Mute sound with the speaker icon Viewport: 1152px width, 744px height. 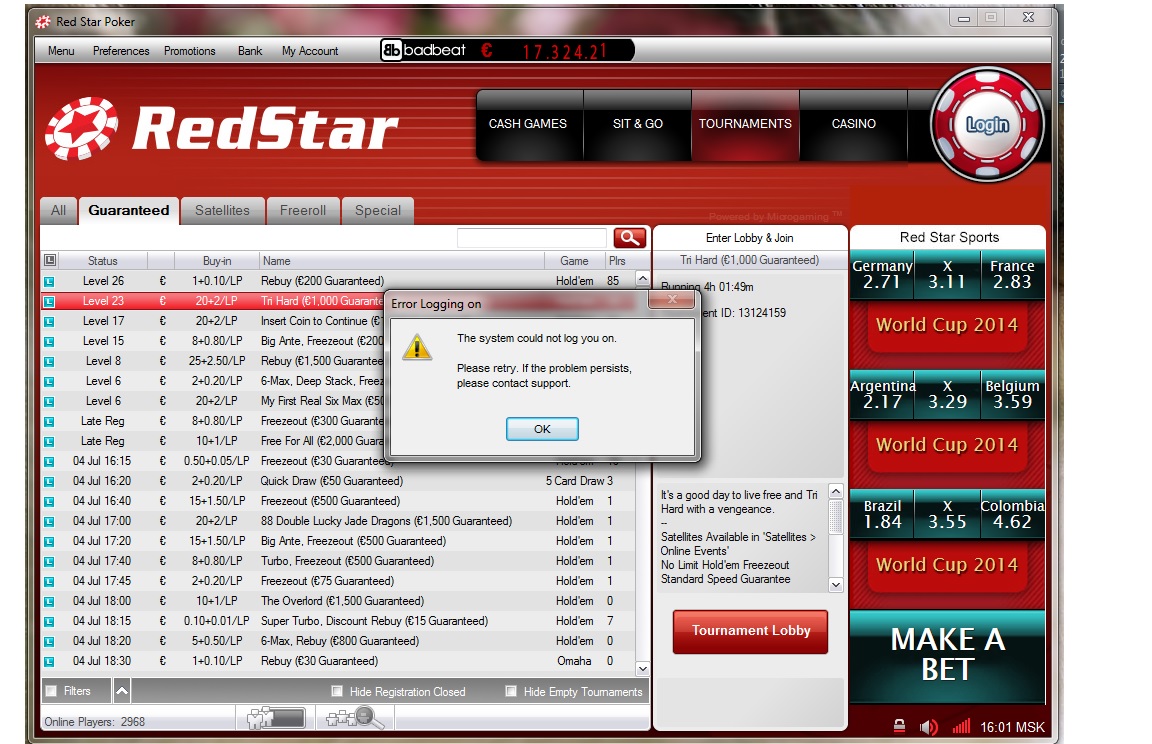point(929,727)
